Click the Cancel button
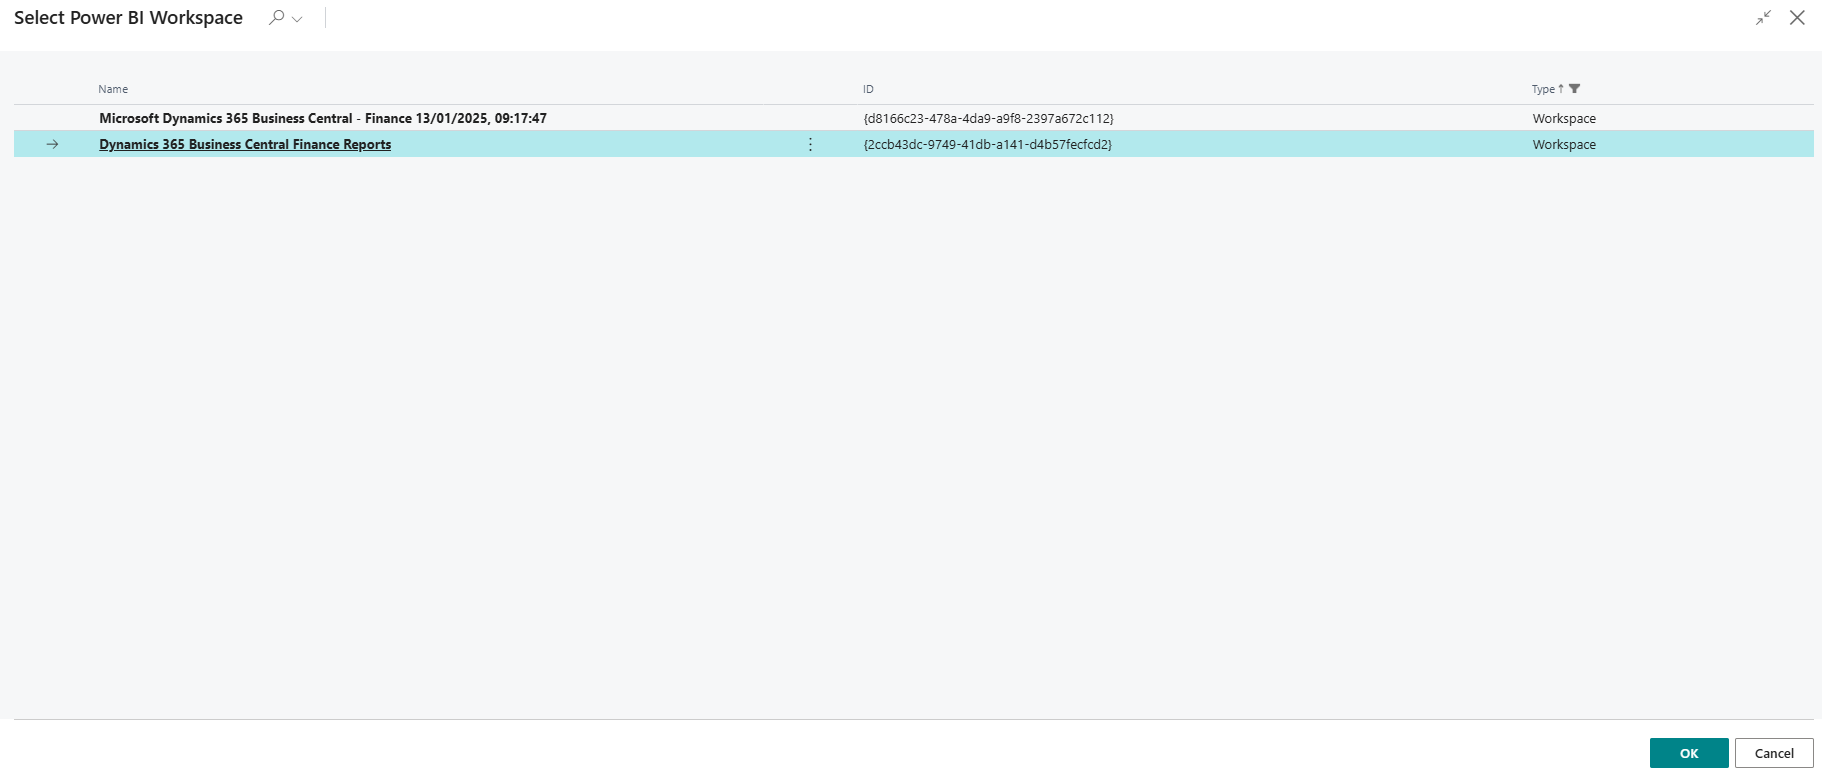Viewport: 1822px width, 773px height. click(1774, 753)
